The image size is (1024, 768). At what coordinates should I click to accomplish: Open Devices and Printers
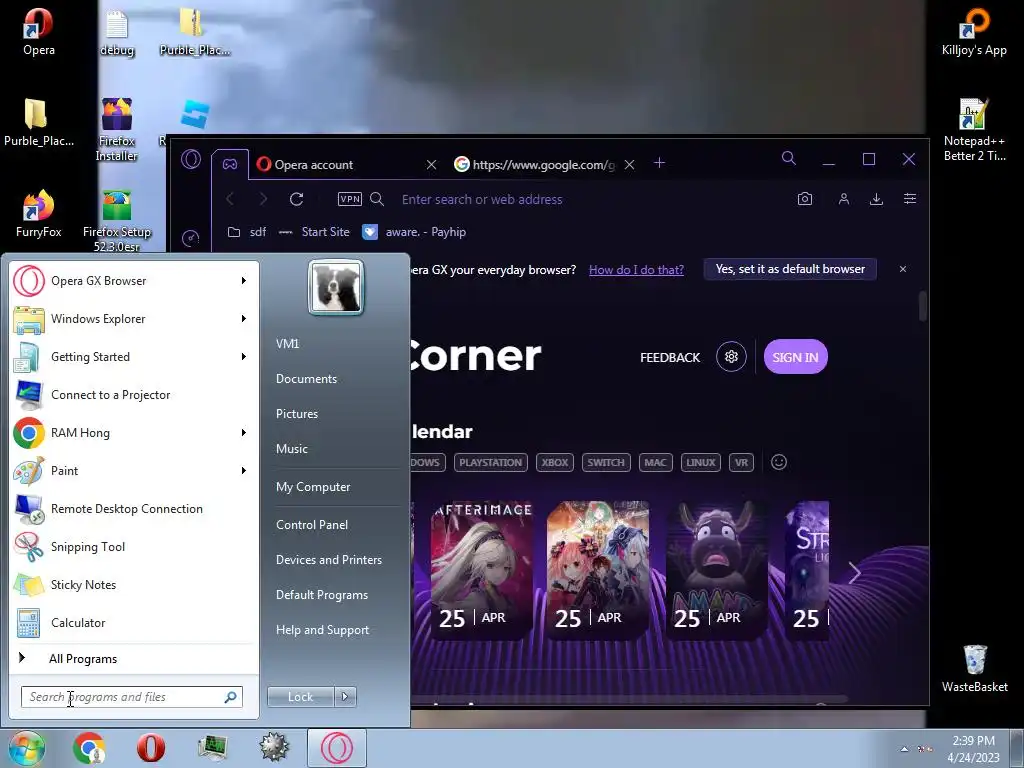coord(329,560)
